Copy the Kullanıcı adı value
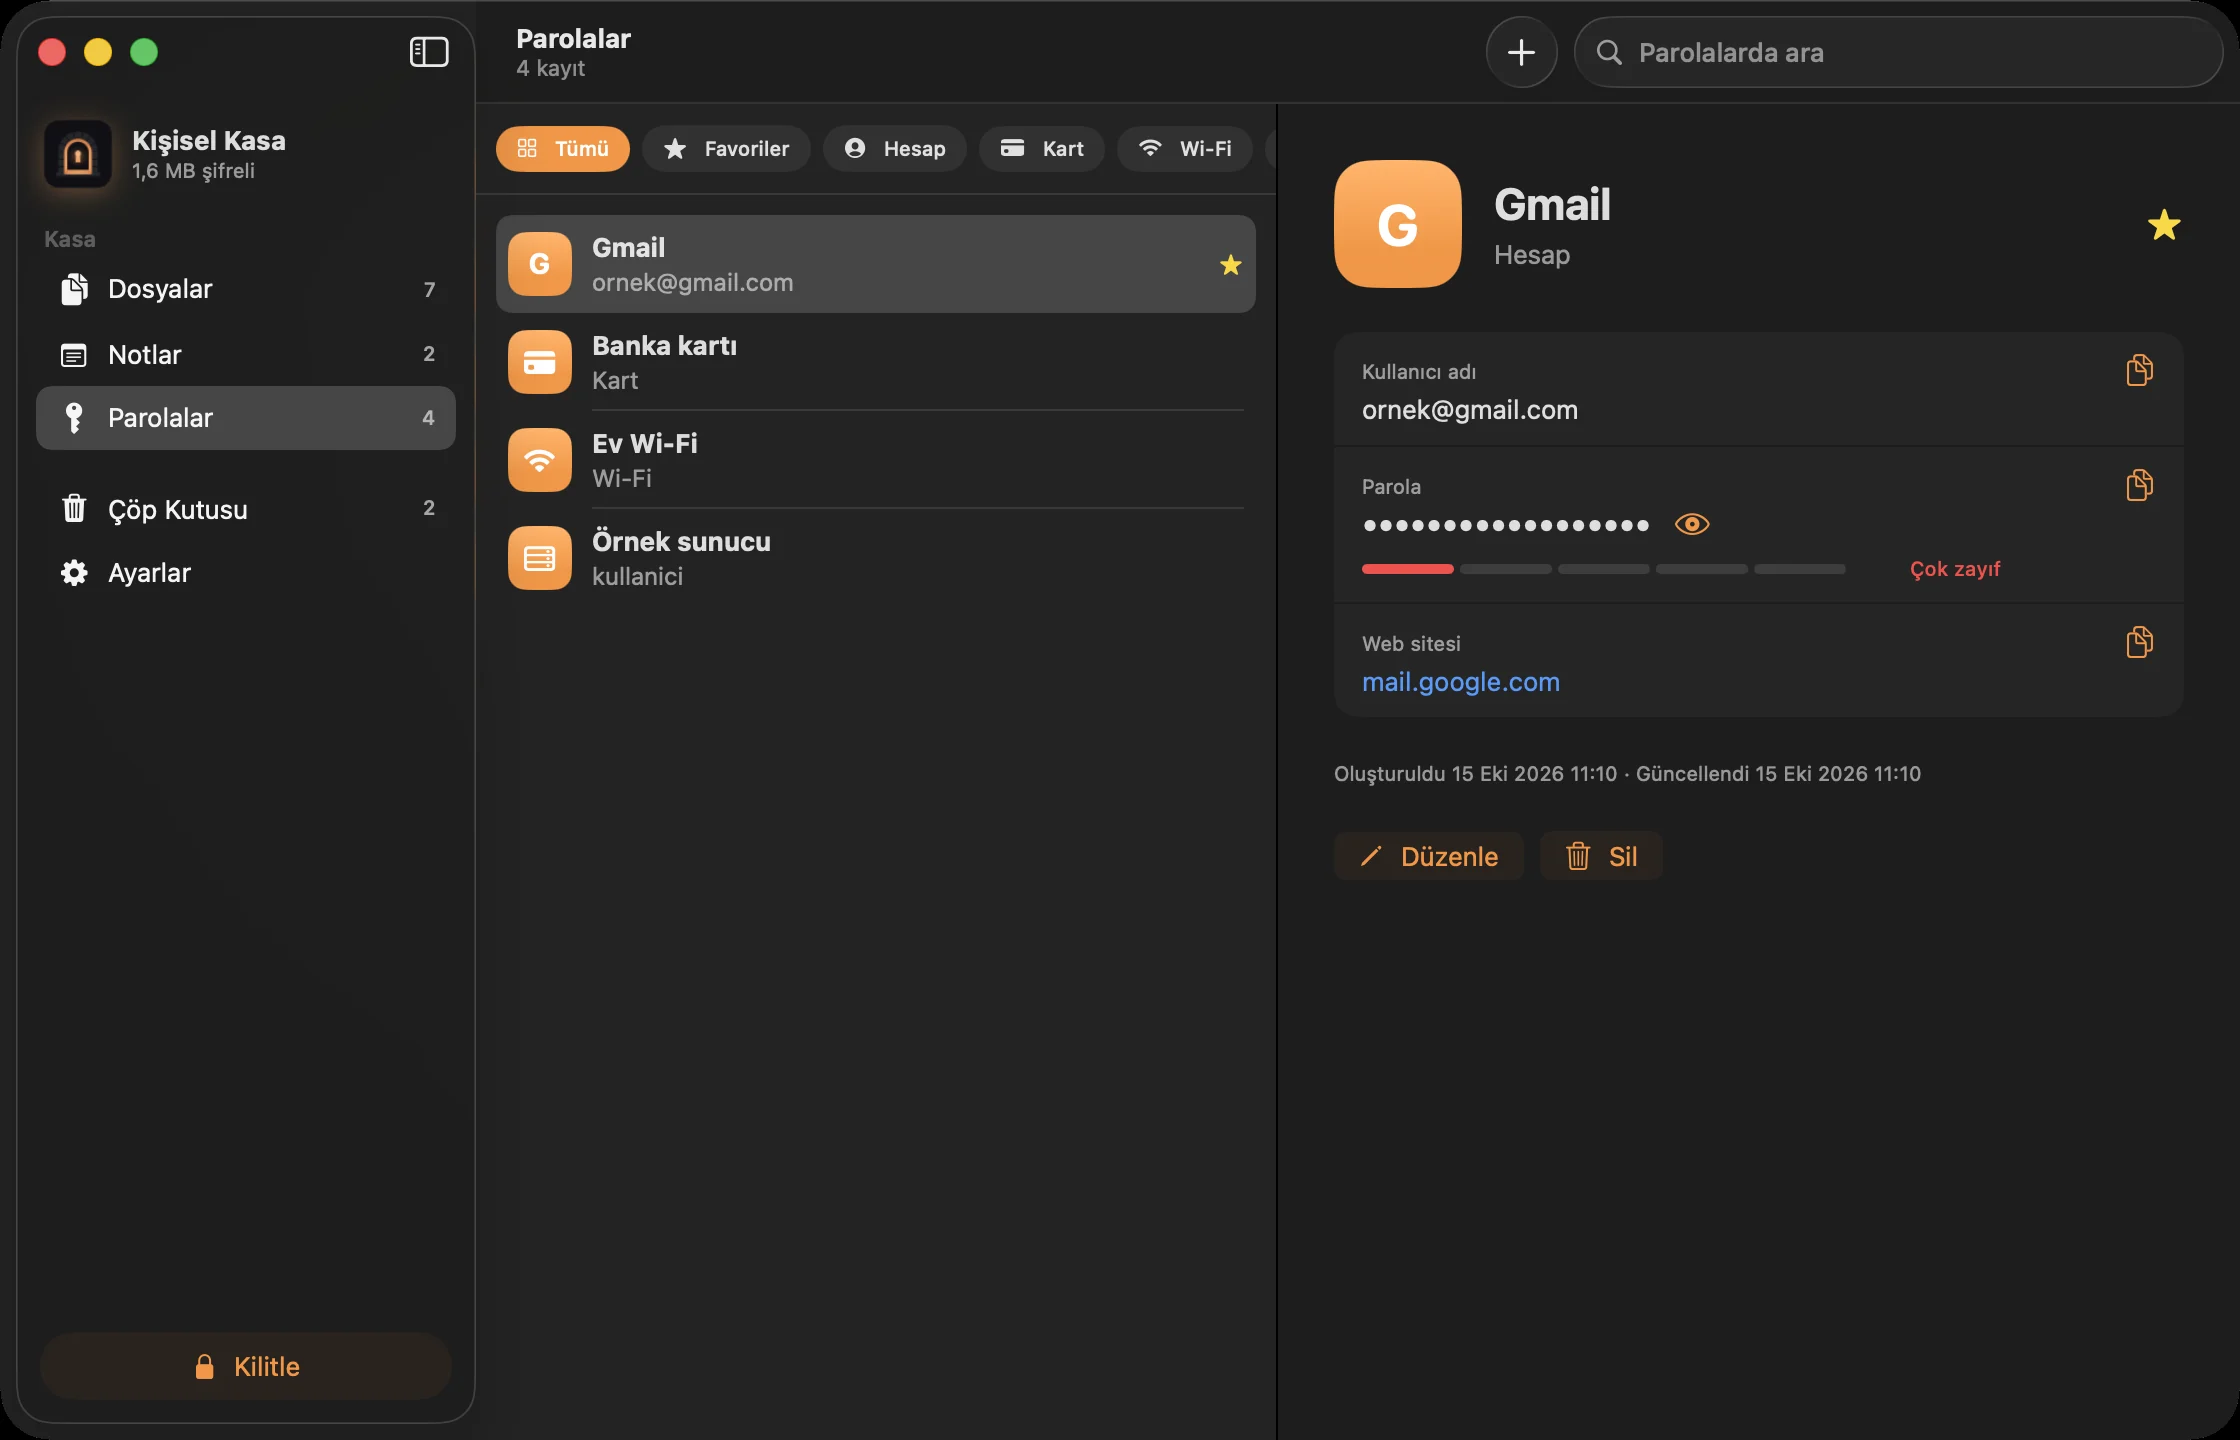Viewport: 2240px width, 1440px height. tap(2139, 370)
